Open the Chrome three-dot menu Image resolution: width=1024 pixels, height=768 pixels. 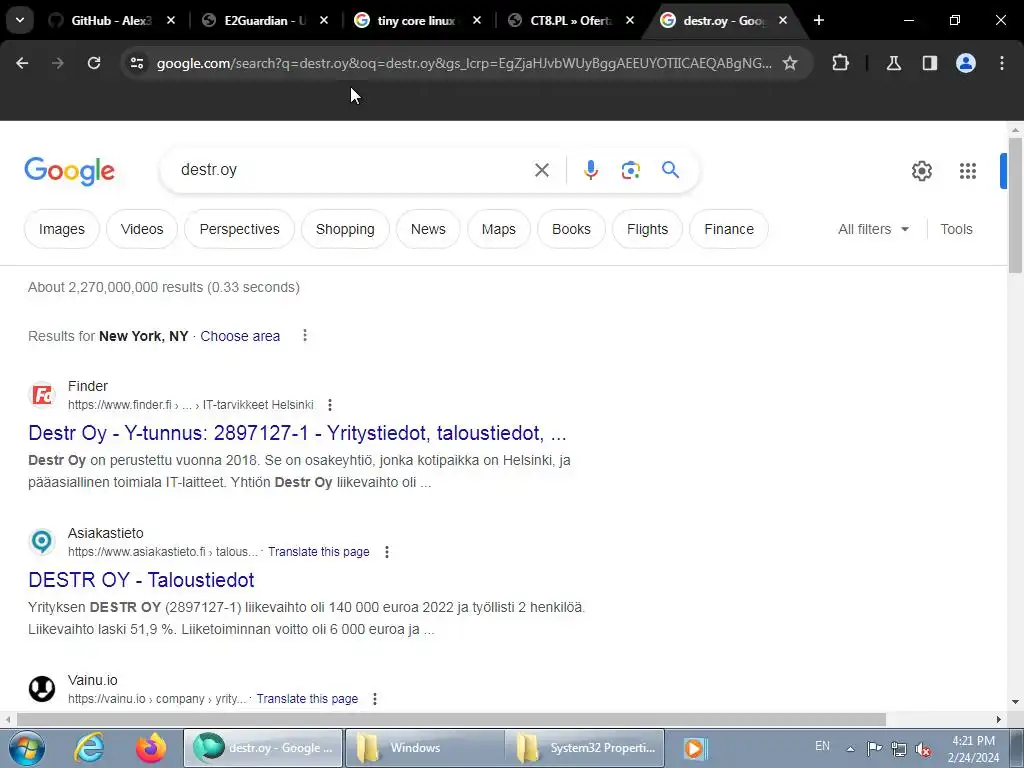(x=1002, y=63)
